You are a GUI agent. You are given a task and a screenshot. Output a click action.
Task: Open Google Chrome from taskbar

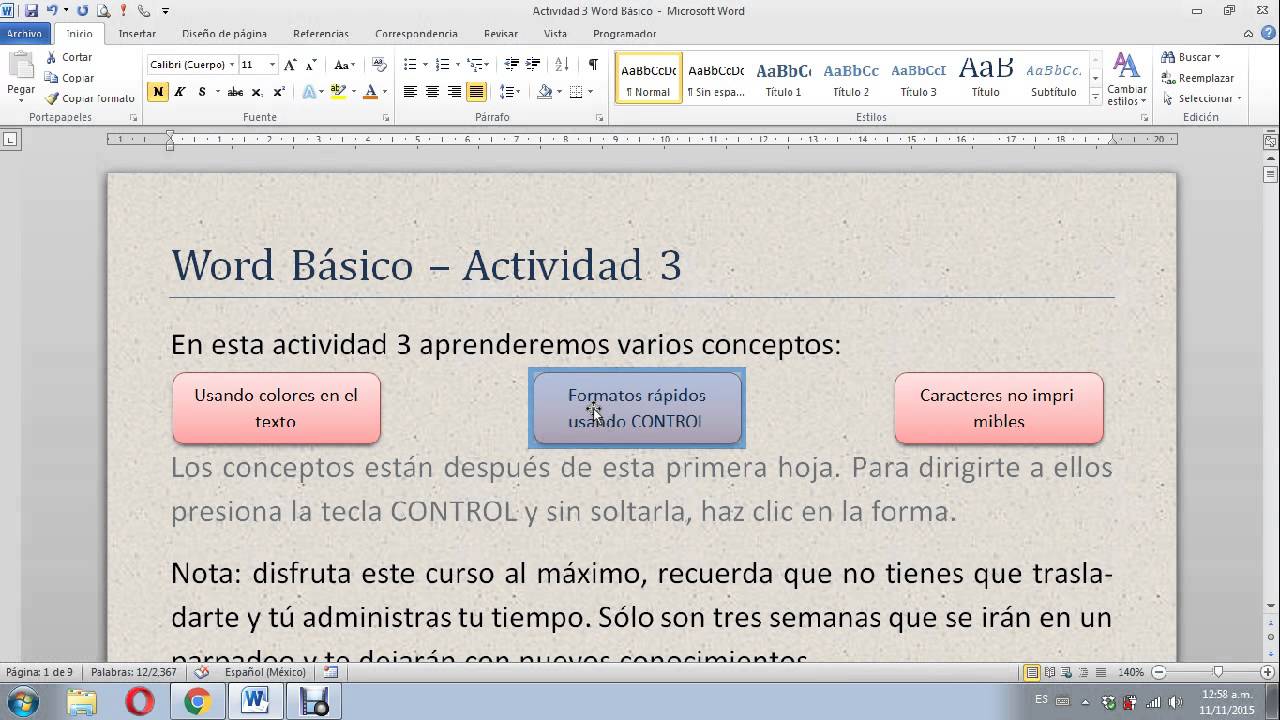pos(197,703)
